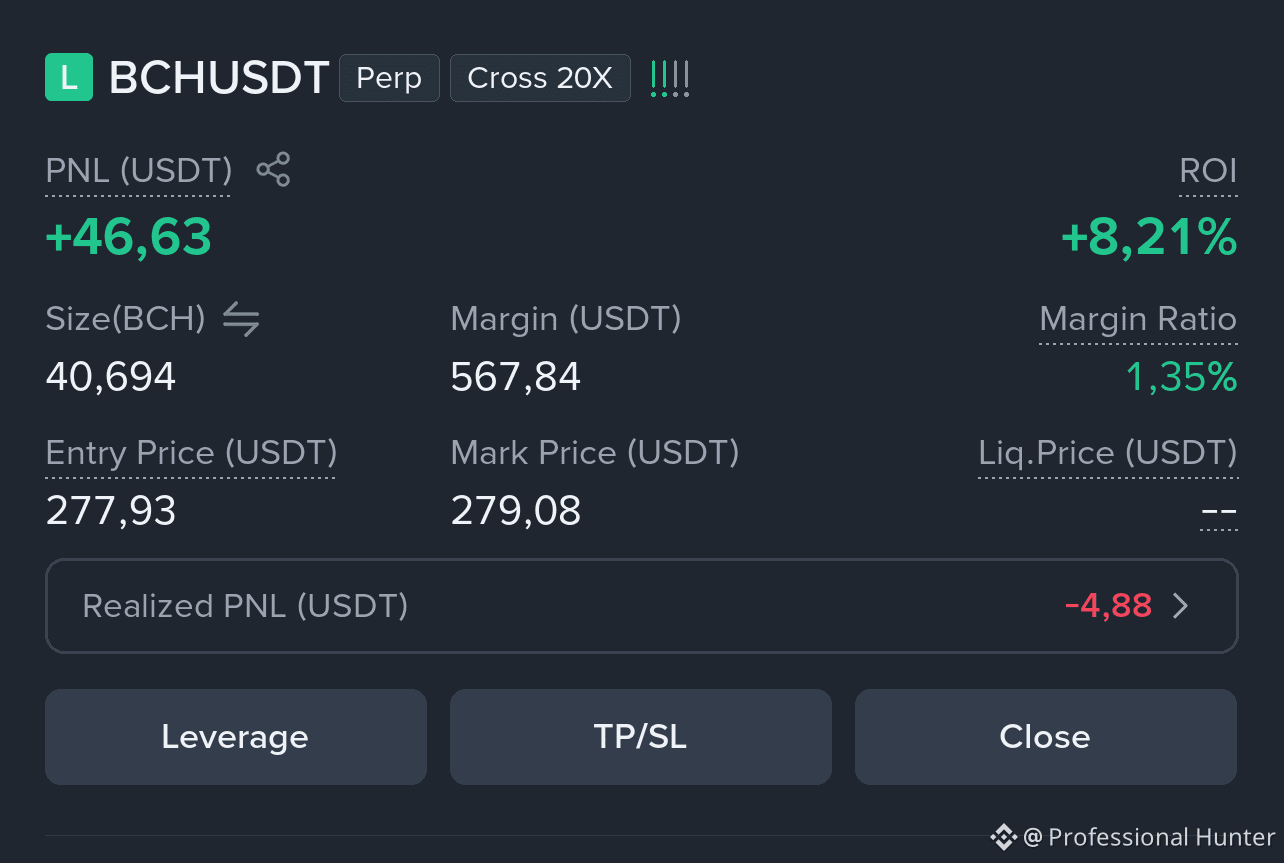Open the Cross 20X margin mode selector

pos(540,78)
